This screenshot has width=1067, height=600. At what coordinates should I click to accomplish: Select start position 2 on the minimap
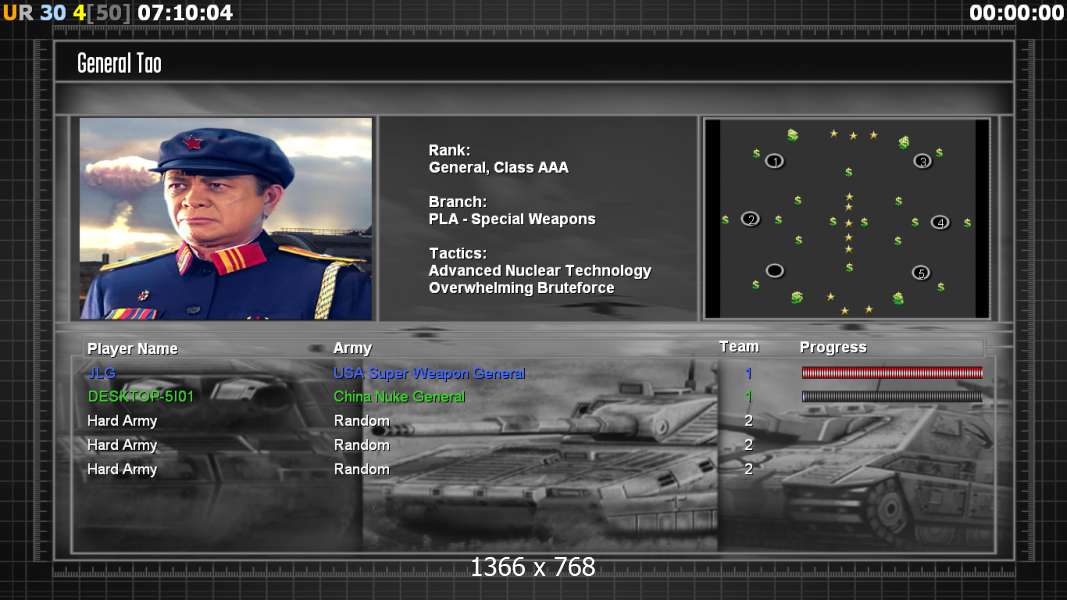tap(750, 219)
